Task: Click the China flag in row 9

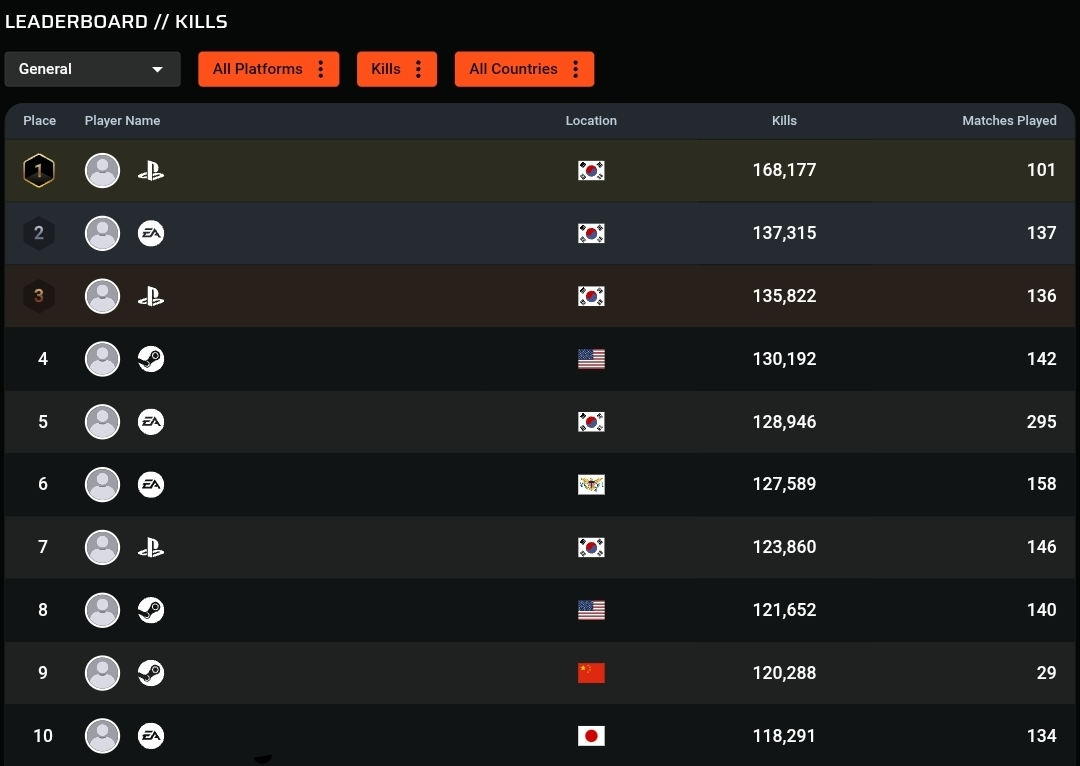Action: pyautogui.click(x=591, y=673)
